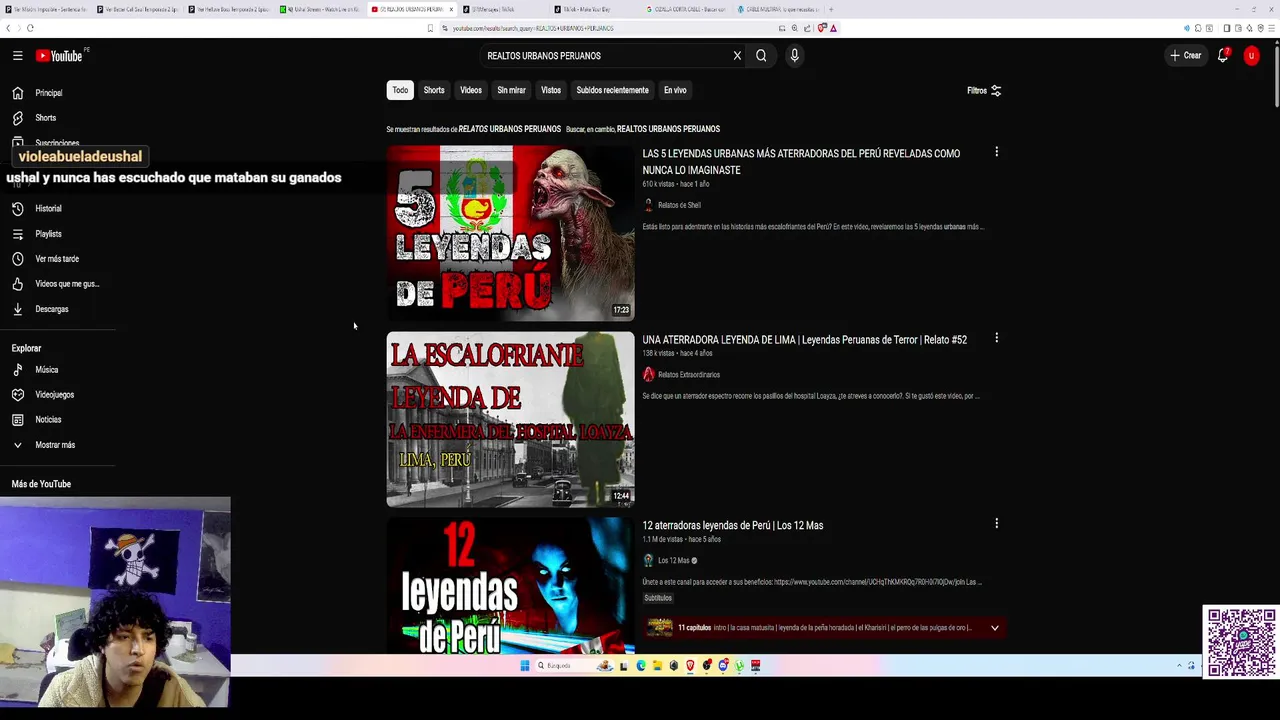Select the Videos filter chip

pyautogui.click(x=471, y=90)
